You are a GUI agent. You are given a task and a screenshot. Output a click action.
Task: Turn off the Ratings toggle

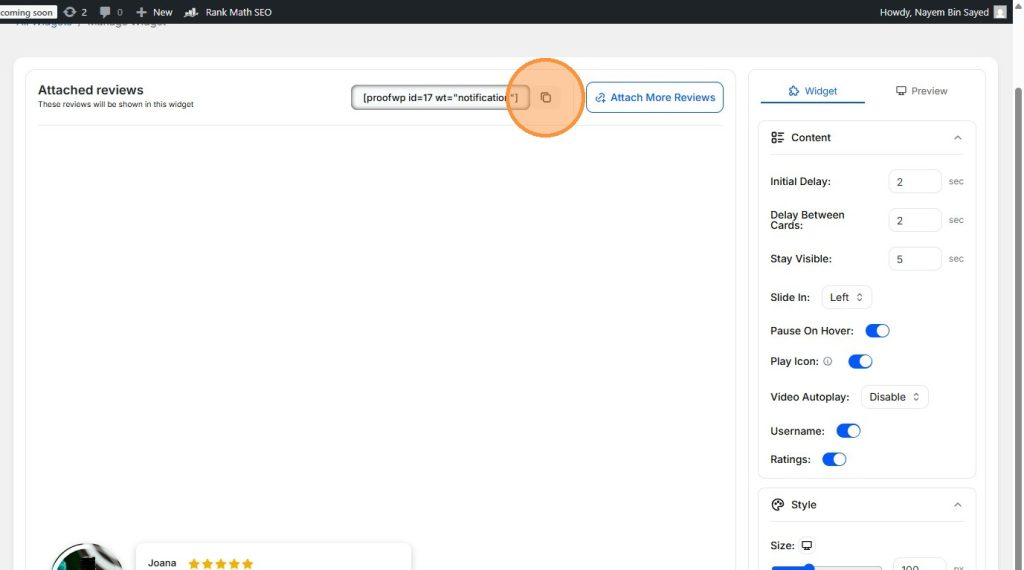(x=834, y=459)
